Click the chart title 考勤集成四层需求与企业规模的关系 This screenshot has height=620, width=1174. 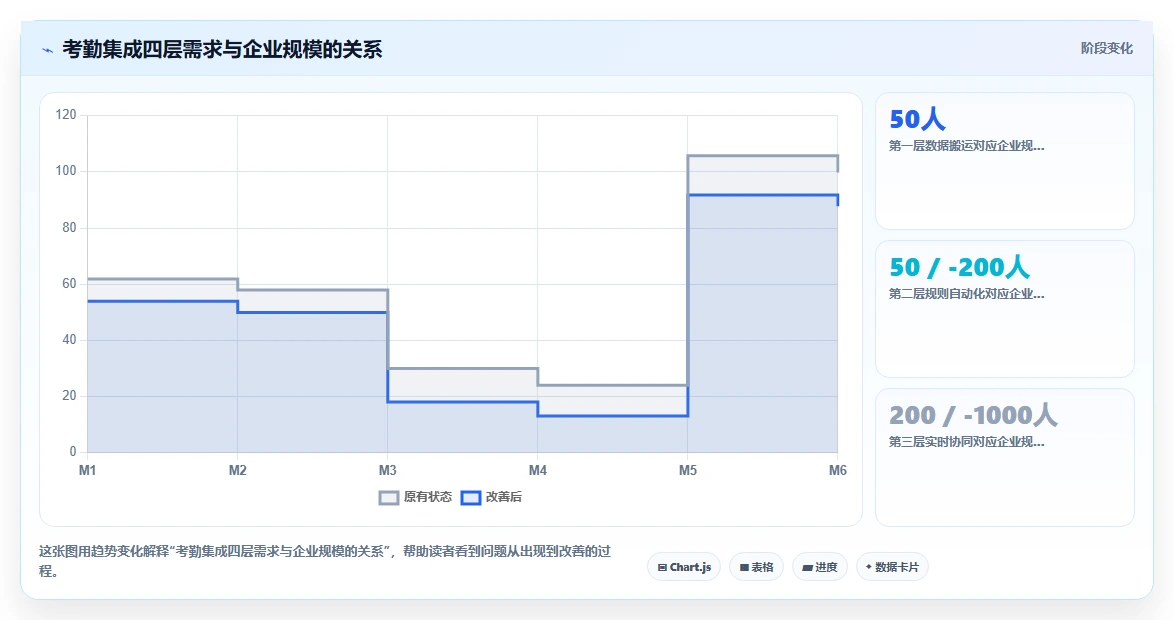[222, 49]
